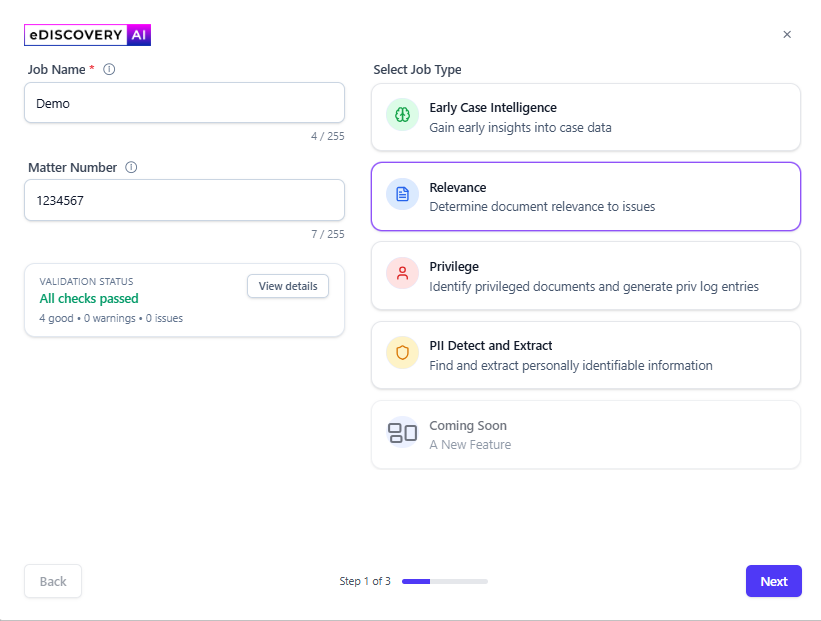Screen dimensions: 821x621
Task: Click the Back button
Action: click(53, 581)
